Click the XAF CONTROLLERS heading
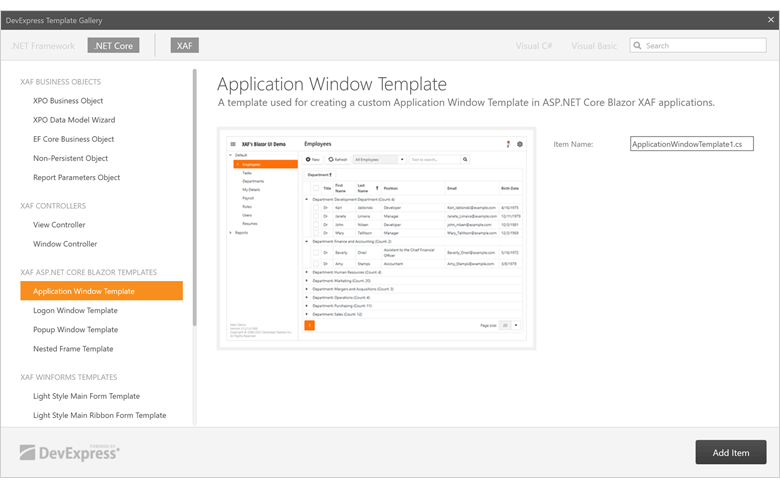Screen dimensions: 780x488 point(53,206)
